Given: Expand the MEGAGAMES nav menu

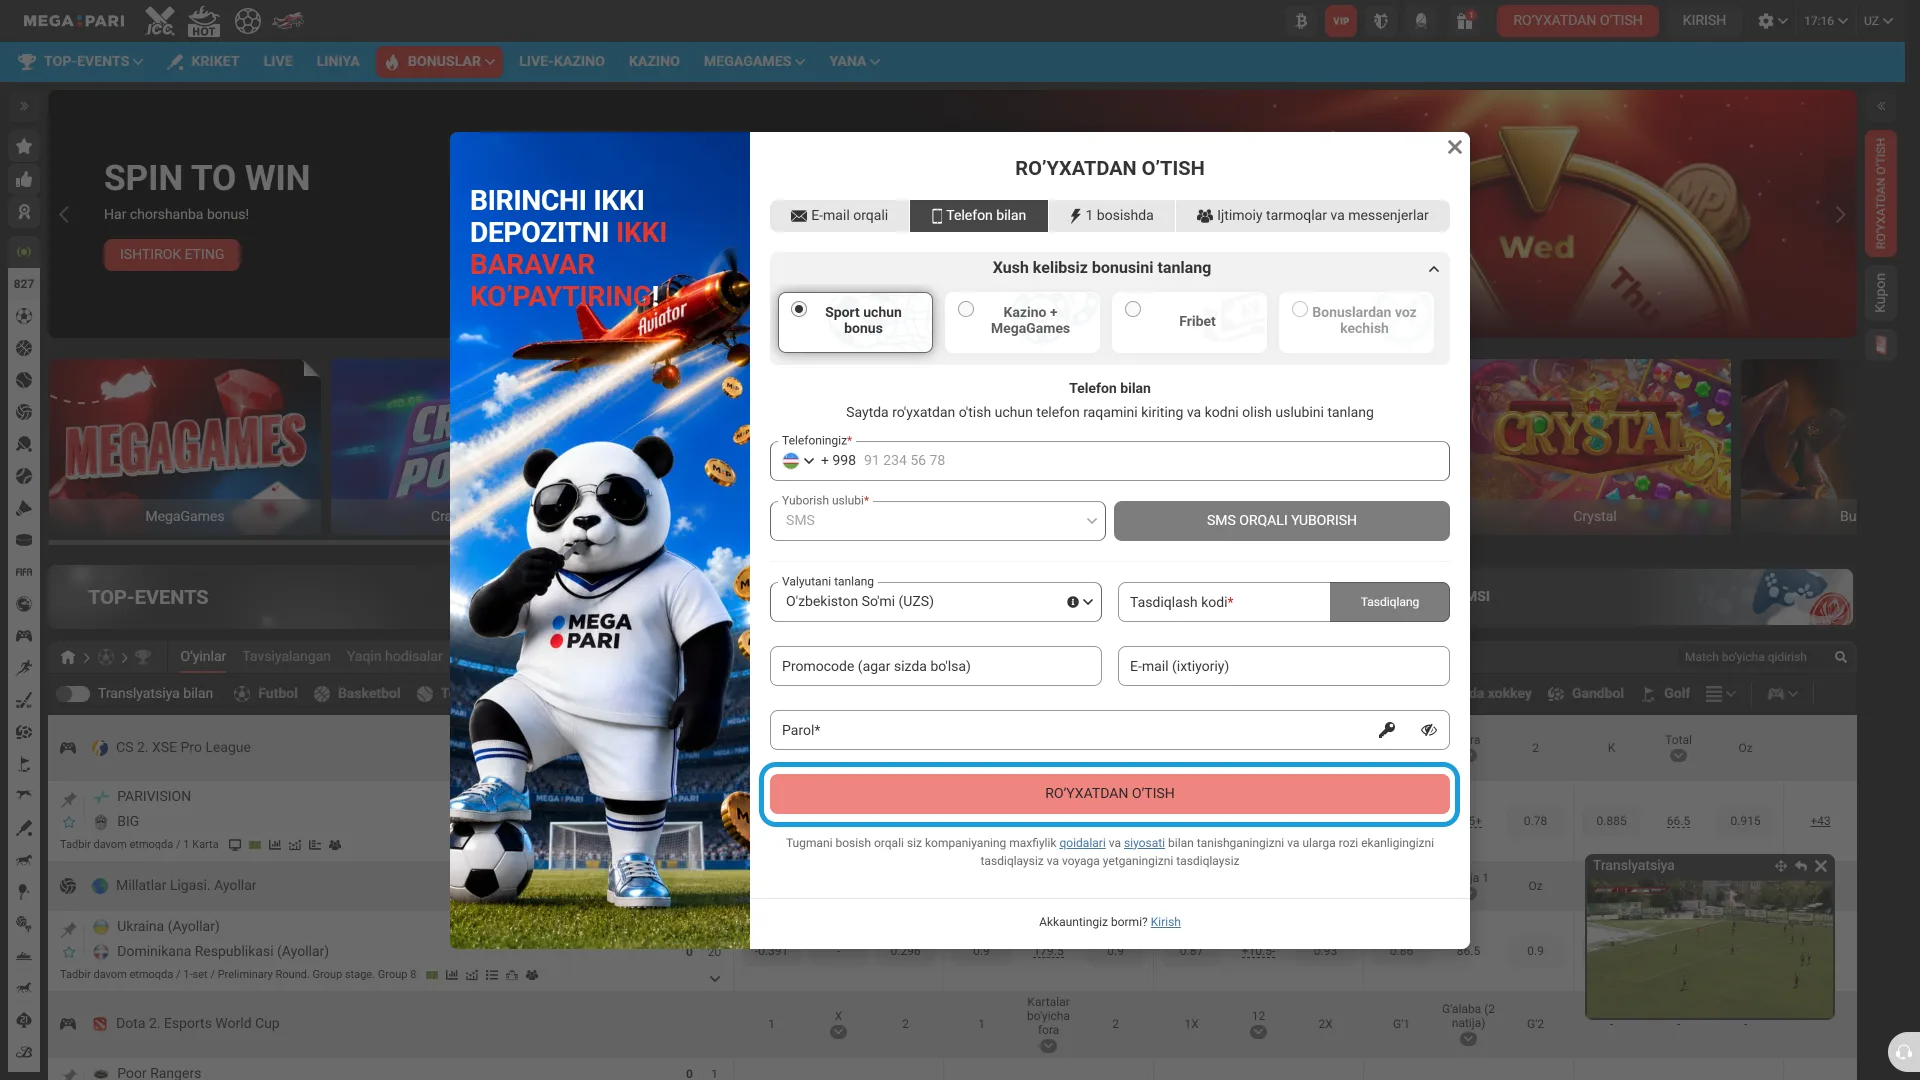Looking at the screenshot, I should (x=754, y=61).
